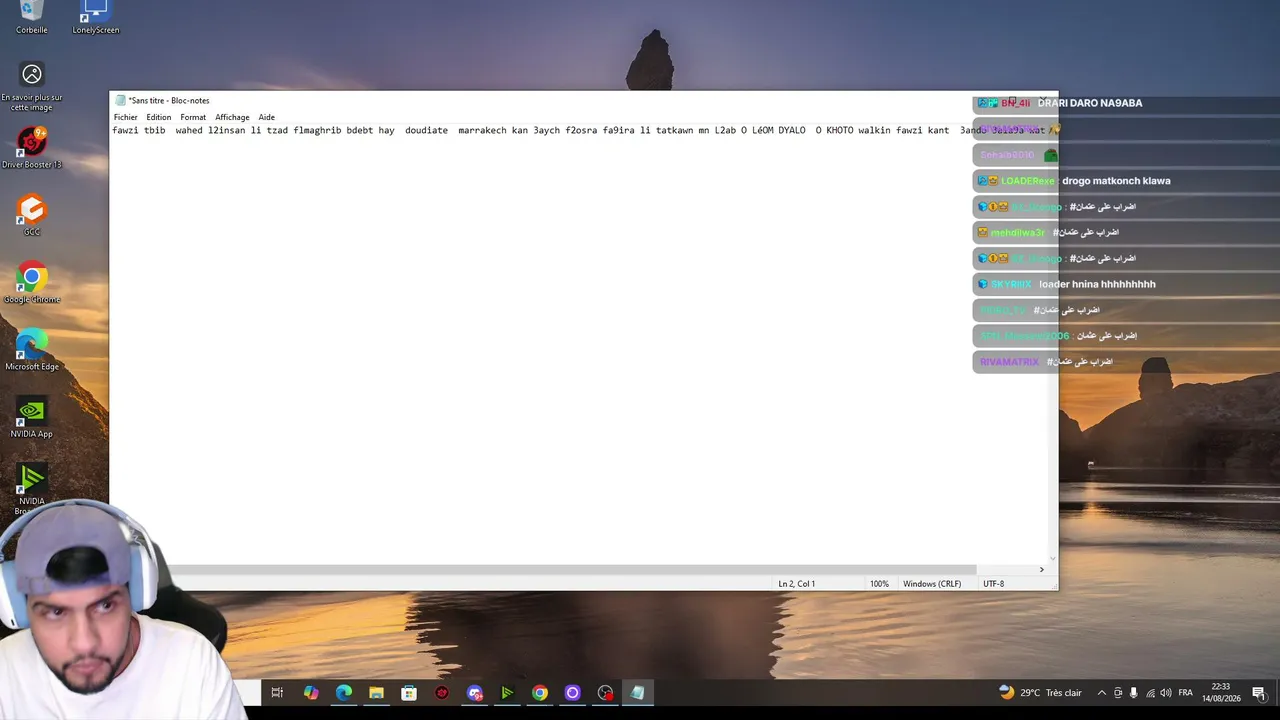Open Google Chrome from the taskbar

540,693
